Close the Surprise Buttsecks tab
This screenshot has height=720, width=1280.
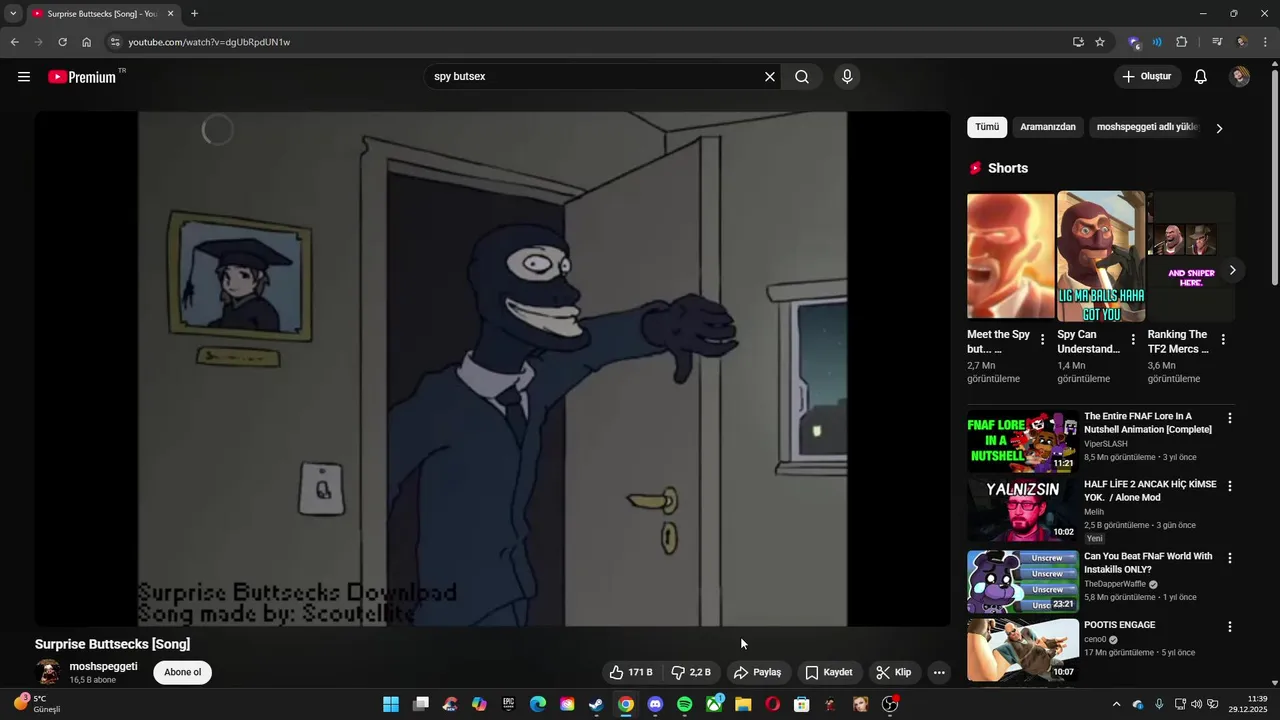coord(170,14)
